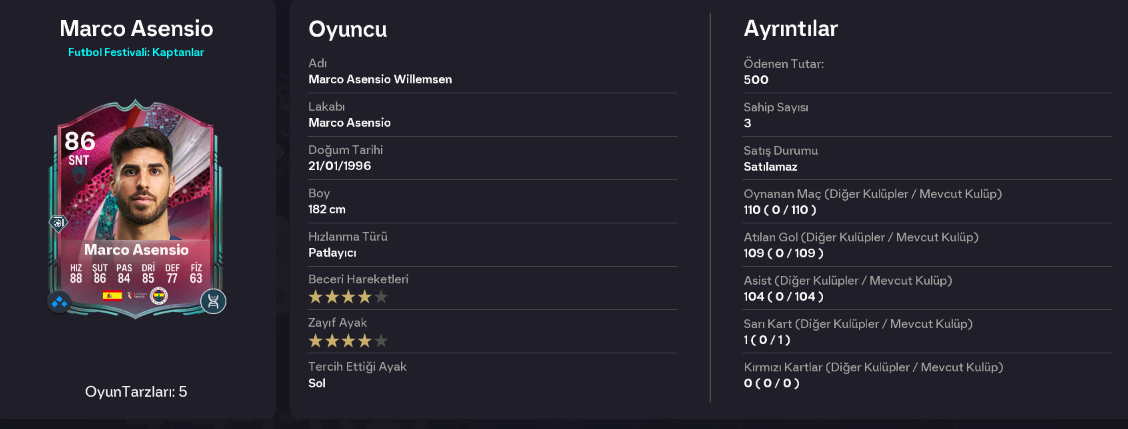Click the Satılamaz sale status value
The width and height of the screenshot is (1128, 429).
pos(770,166)
